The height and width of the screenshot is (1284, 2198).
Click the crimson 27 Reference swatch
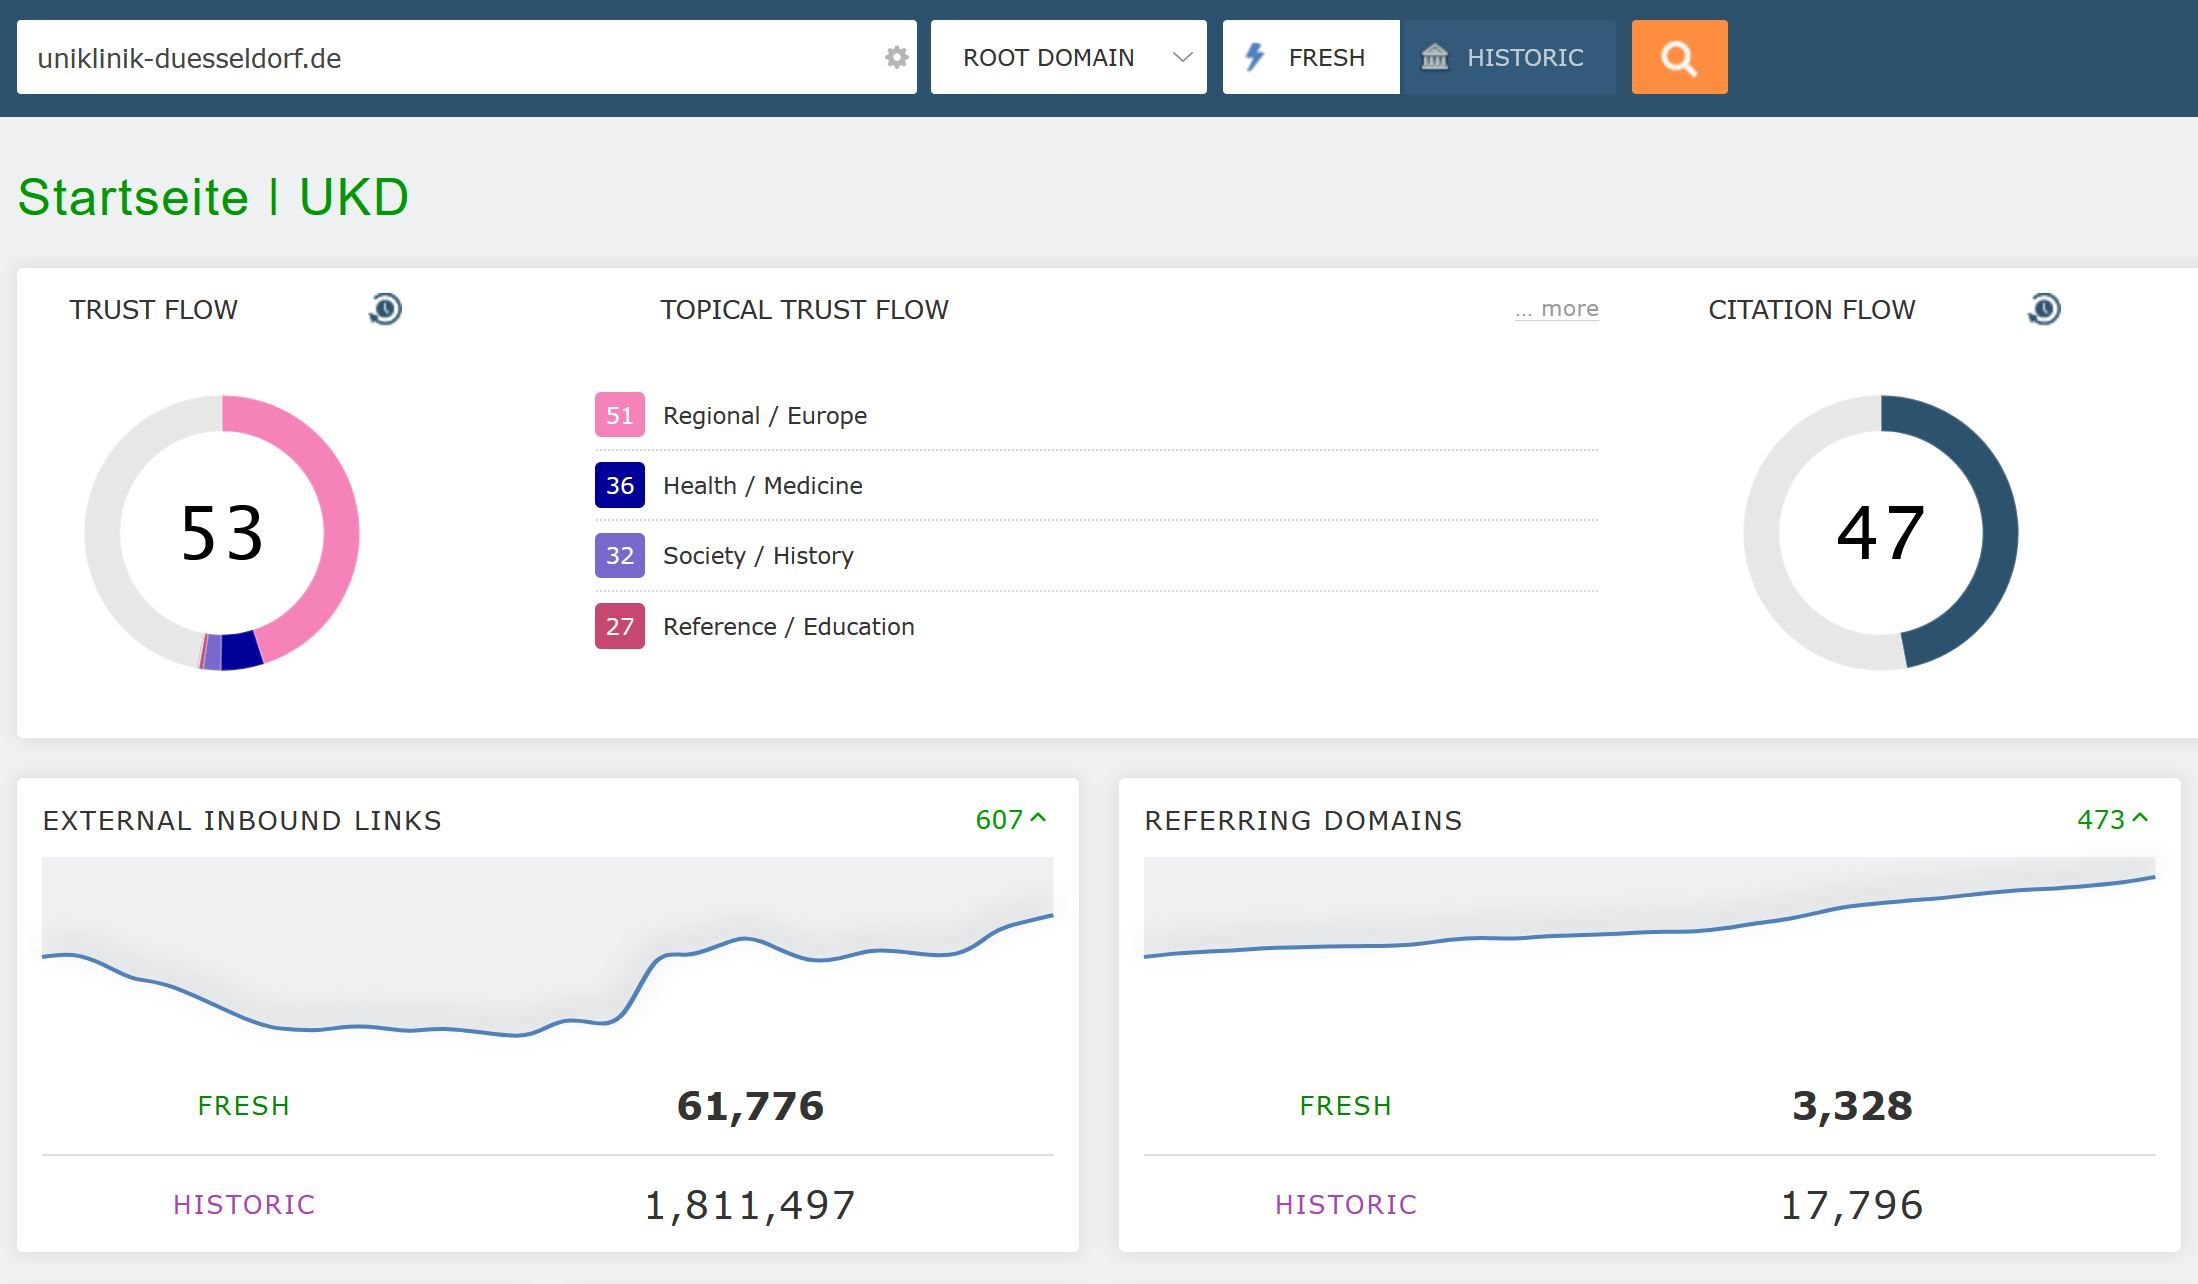point(620,626)
